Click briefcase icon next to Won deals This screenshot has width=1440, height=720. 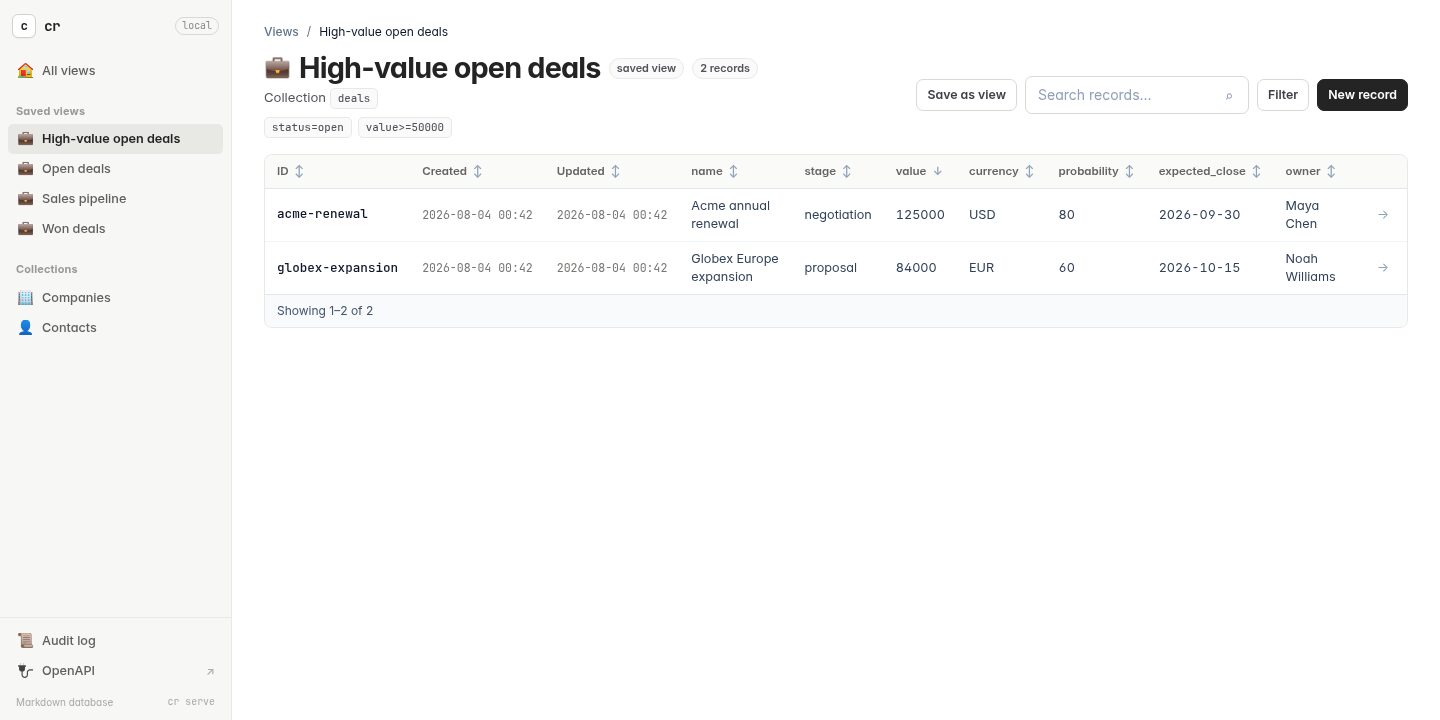tap(25, 229)
